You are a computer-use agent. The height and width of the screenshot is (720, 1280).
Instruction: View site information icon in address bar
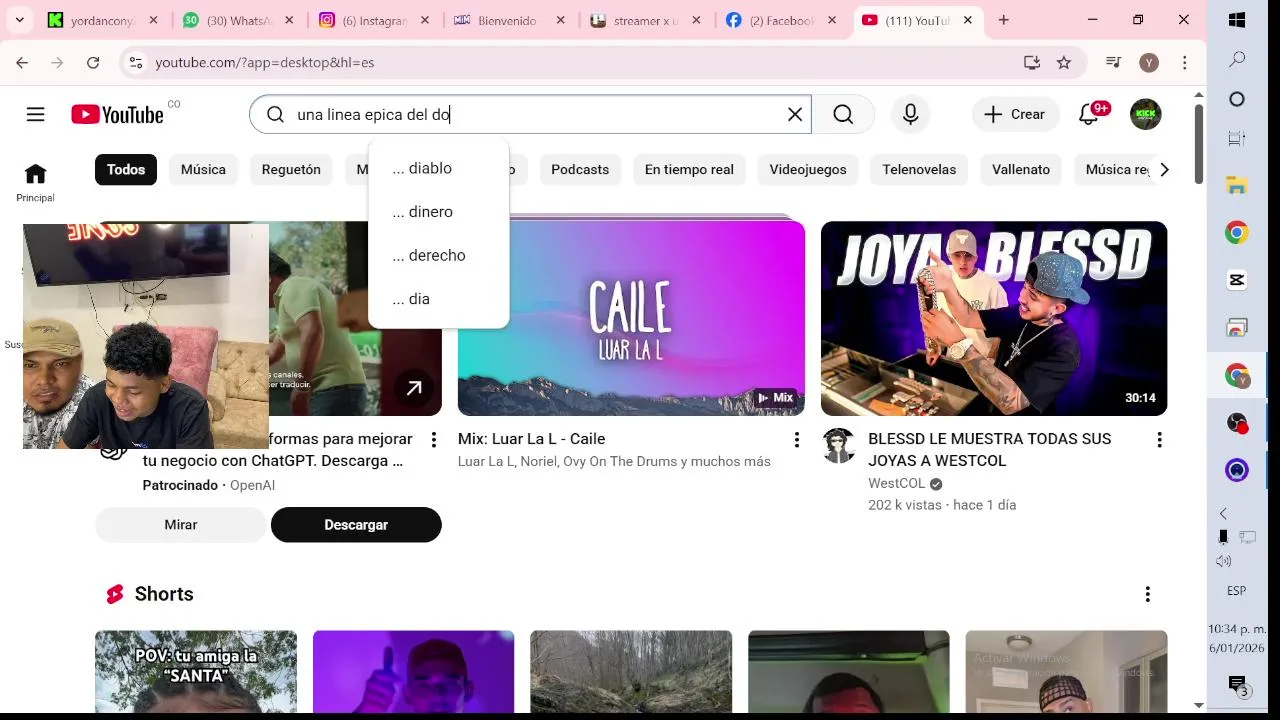tap(137, 62)
